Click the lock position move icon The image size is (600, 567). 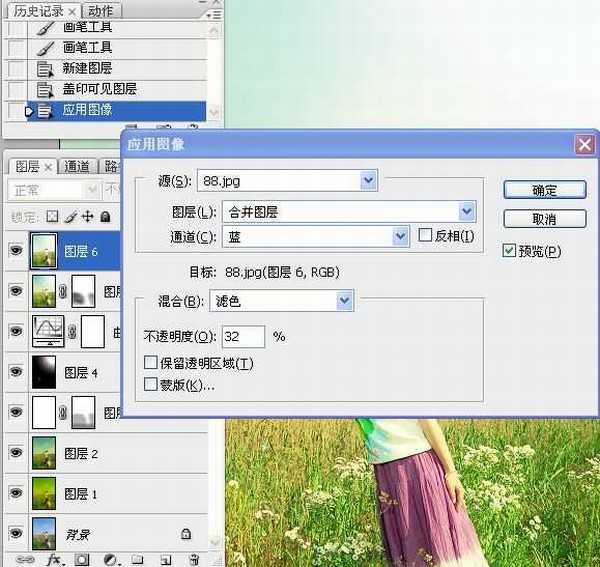(87, 216)
